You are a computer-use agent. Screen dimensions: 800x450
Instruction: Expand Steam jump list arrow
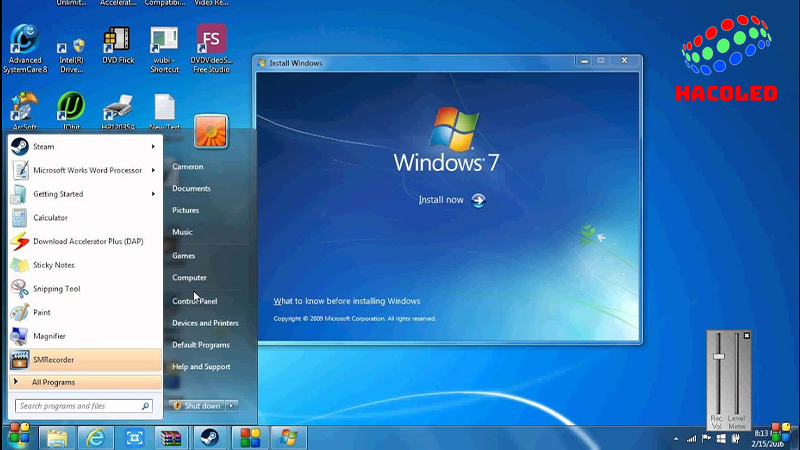tap(153, 146)
